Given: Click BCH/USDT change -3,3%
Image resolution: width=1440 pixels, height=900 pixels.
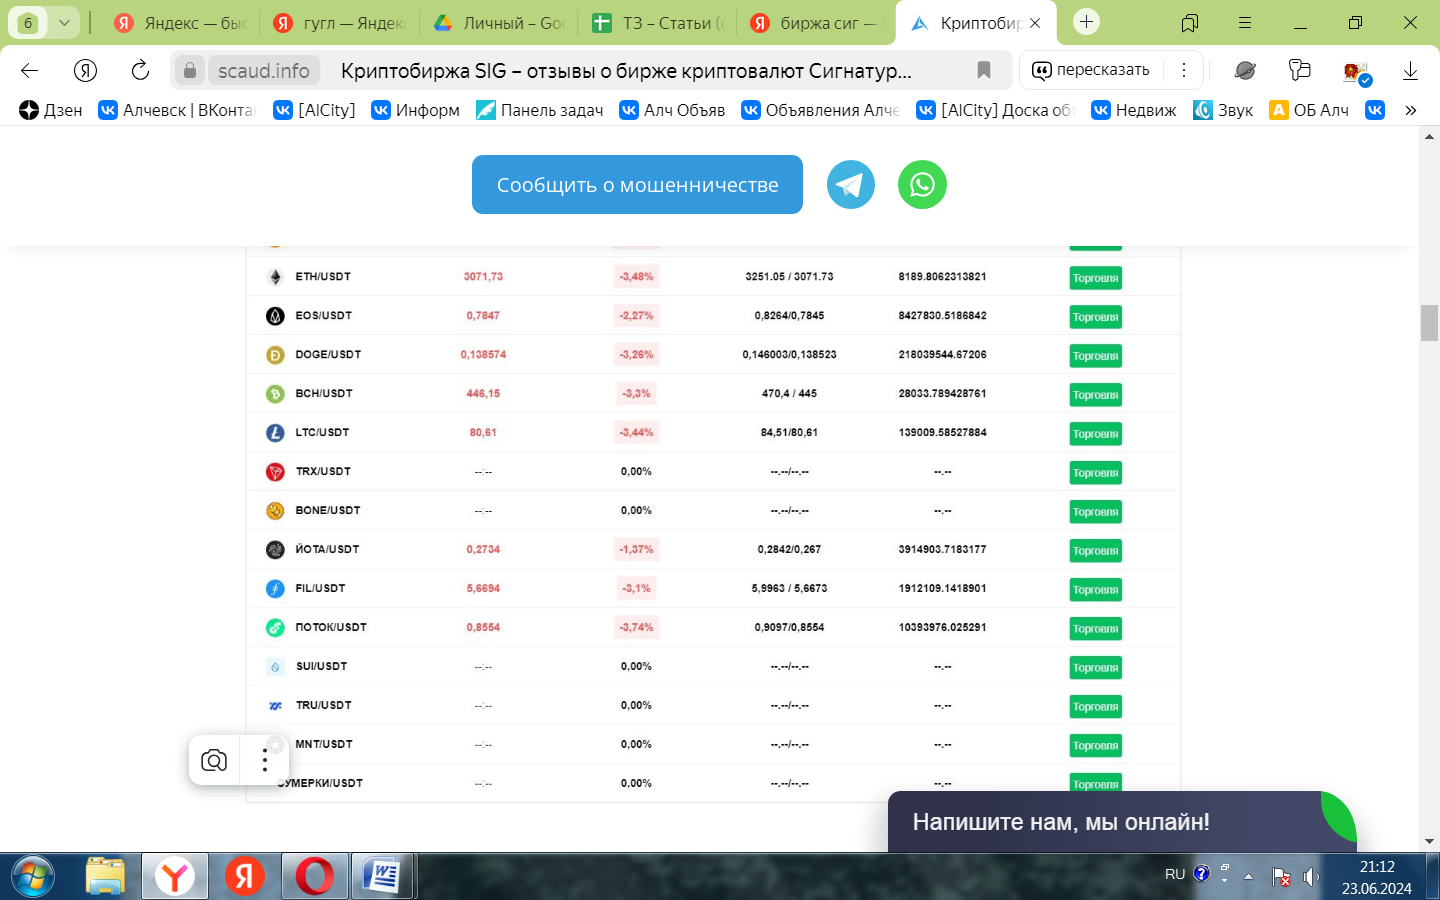Looking at the screenshot, I should [x=636, y=394].
